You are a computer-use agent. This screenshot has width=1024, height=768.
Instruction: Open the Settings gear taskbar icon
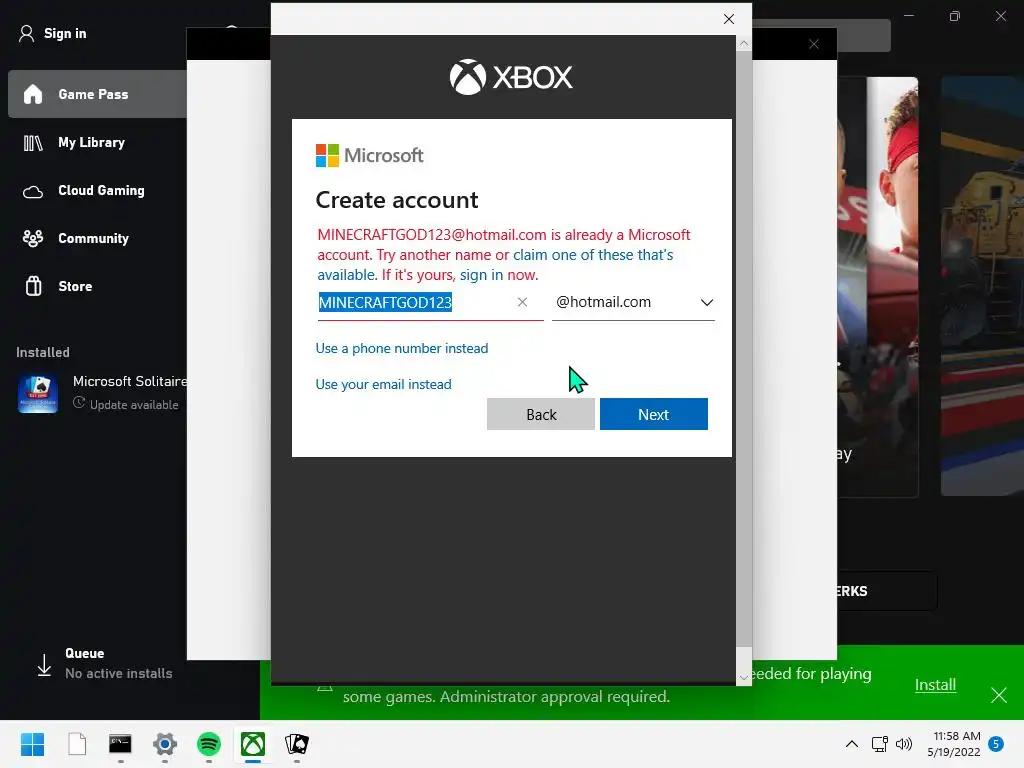tap(165, 744)
